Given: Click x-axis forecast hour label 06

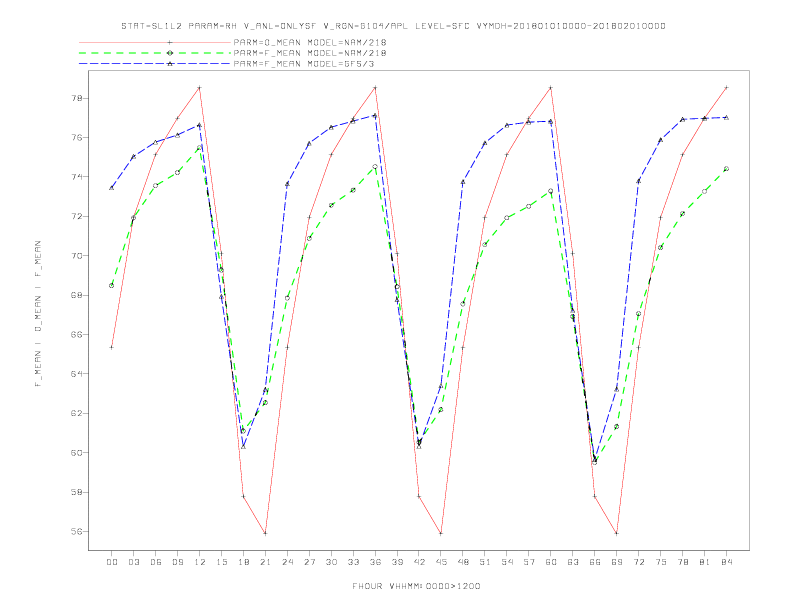Looking at the screenshot, I should (156, 562).
